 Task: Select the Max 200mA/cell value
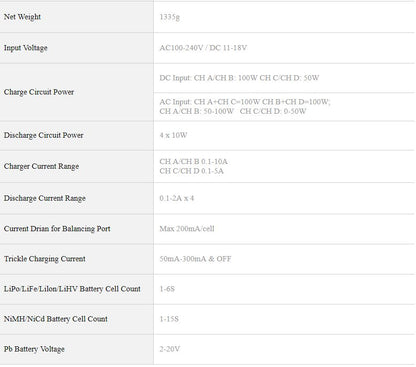[187, 229]
